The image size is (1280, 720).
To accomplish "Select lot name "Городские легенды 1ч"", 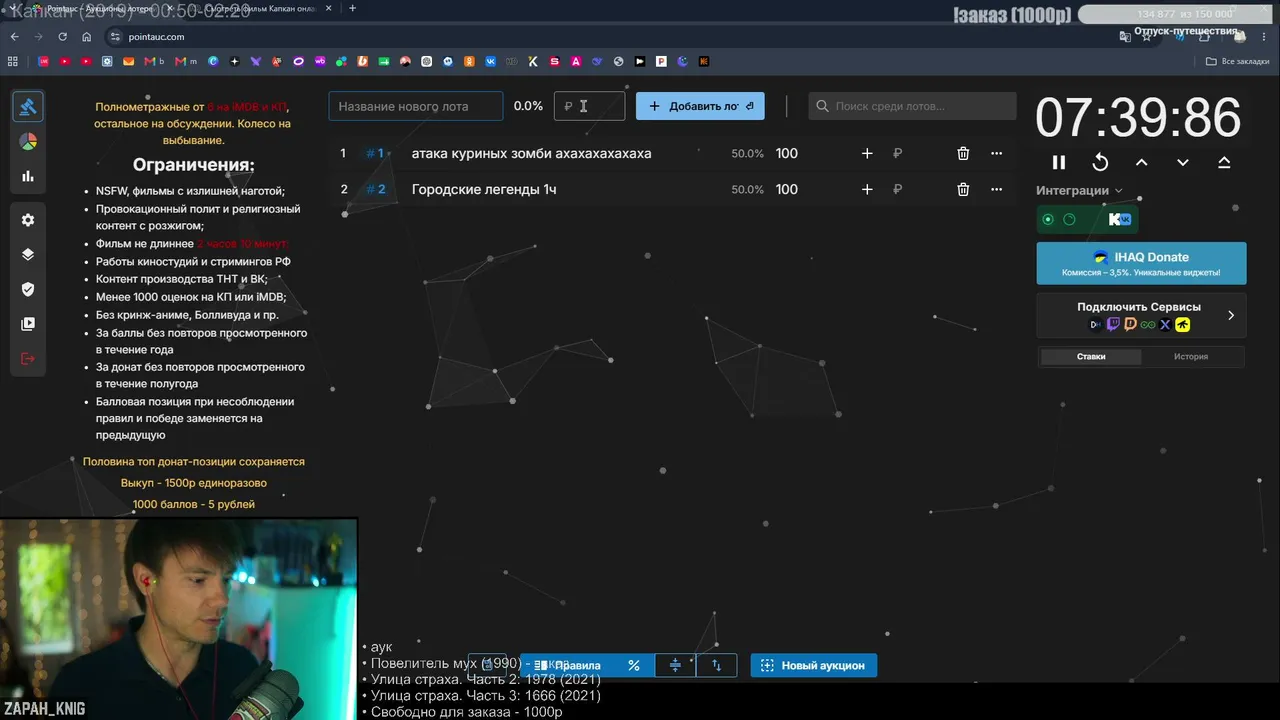I will [484, 189].
